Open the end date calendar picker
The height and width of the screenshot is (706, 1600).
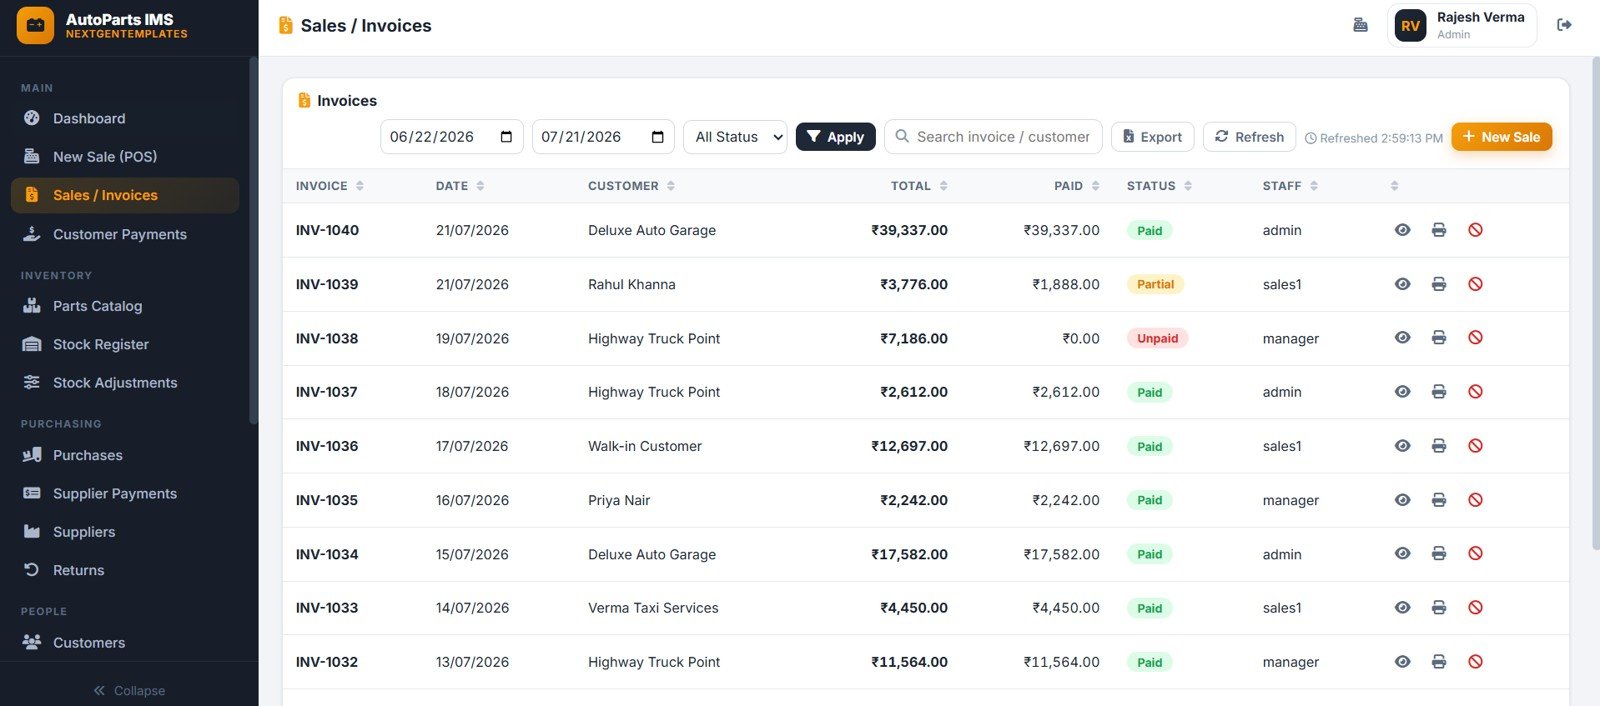(x=657, y=137)
